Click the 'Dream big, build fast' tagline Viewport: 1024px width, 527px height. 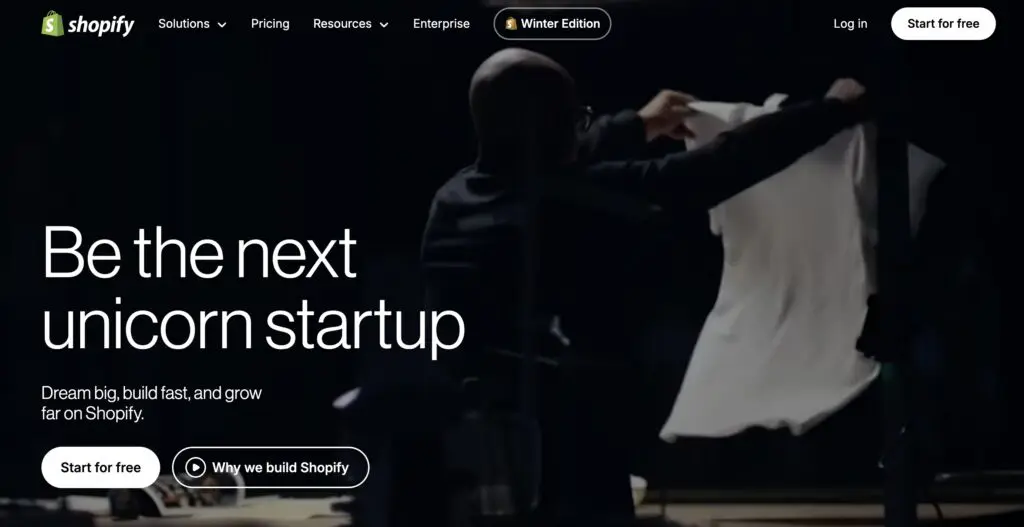pos(152,403)
